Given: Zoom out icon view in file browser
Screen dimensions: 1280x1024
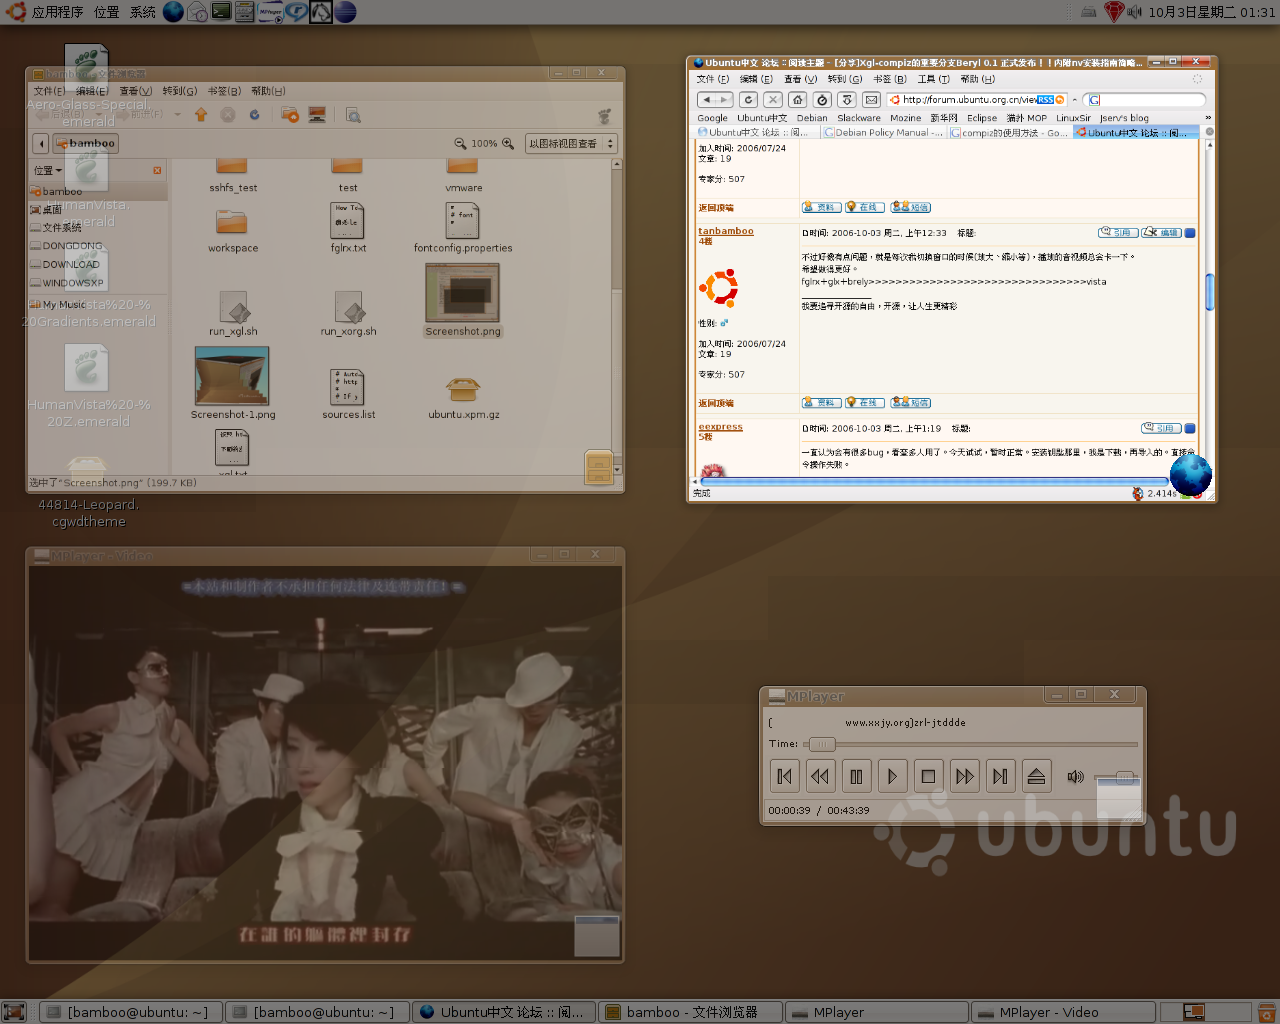Looking at the screenshot, I should coord(460,143).
